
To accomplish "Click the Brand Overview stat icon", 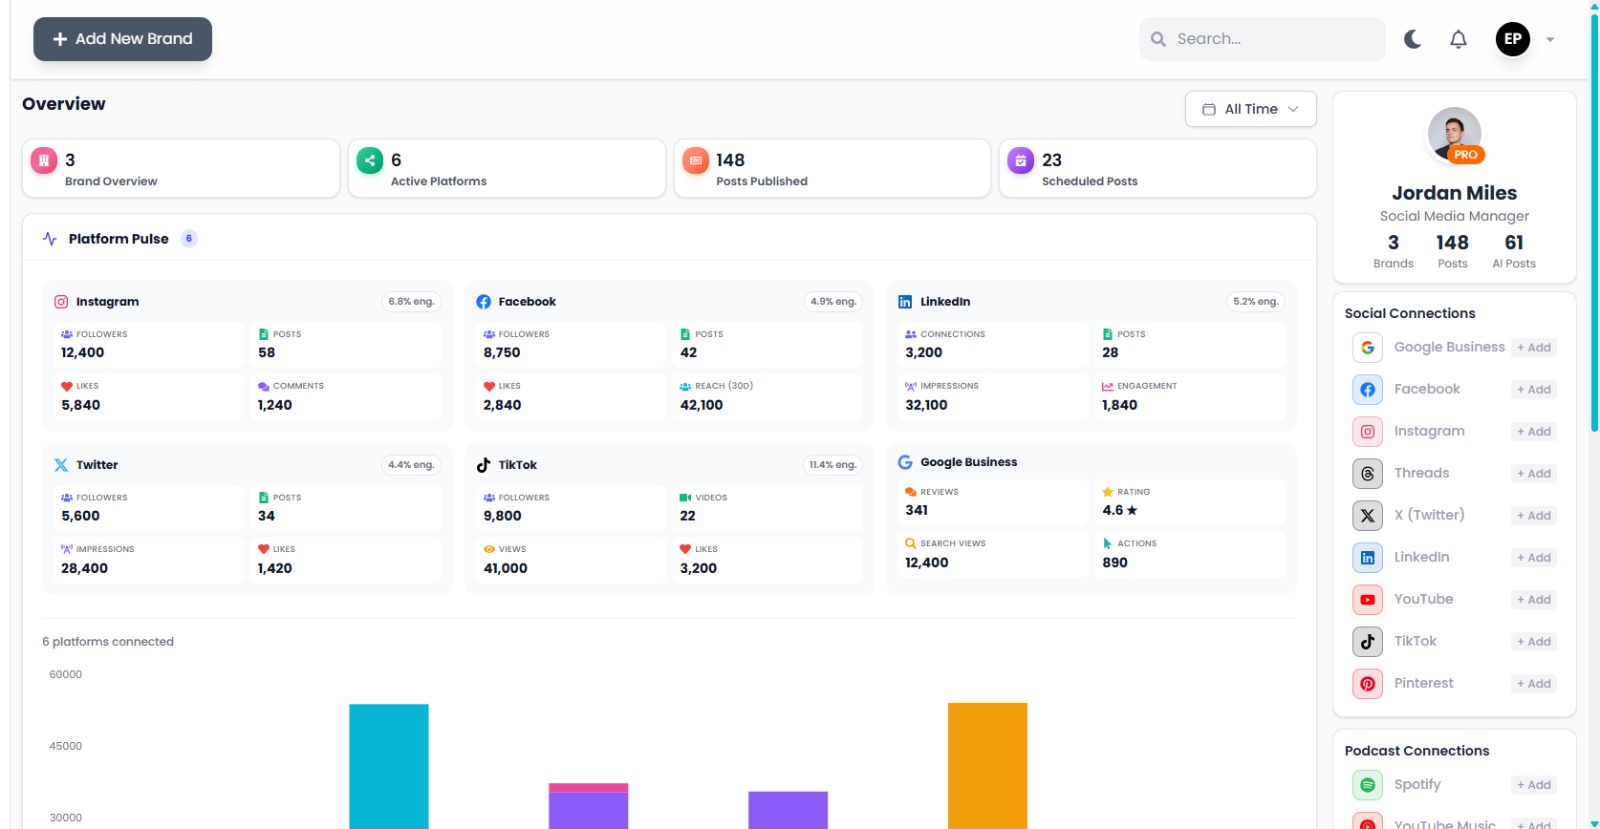I will tap(44, 160).
